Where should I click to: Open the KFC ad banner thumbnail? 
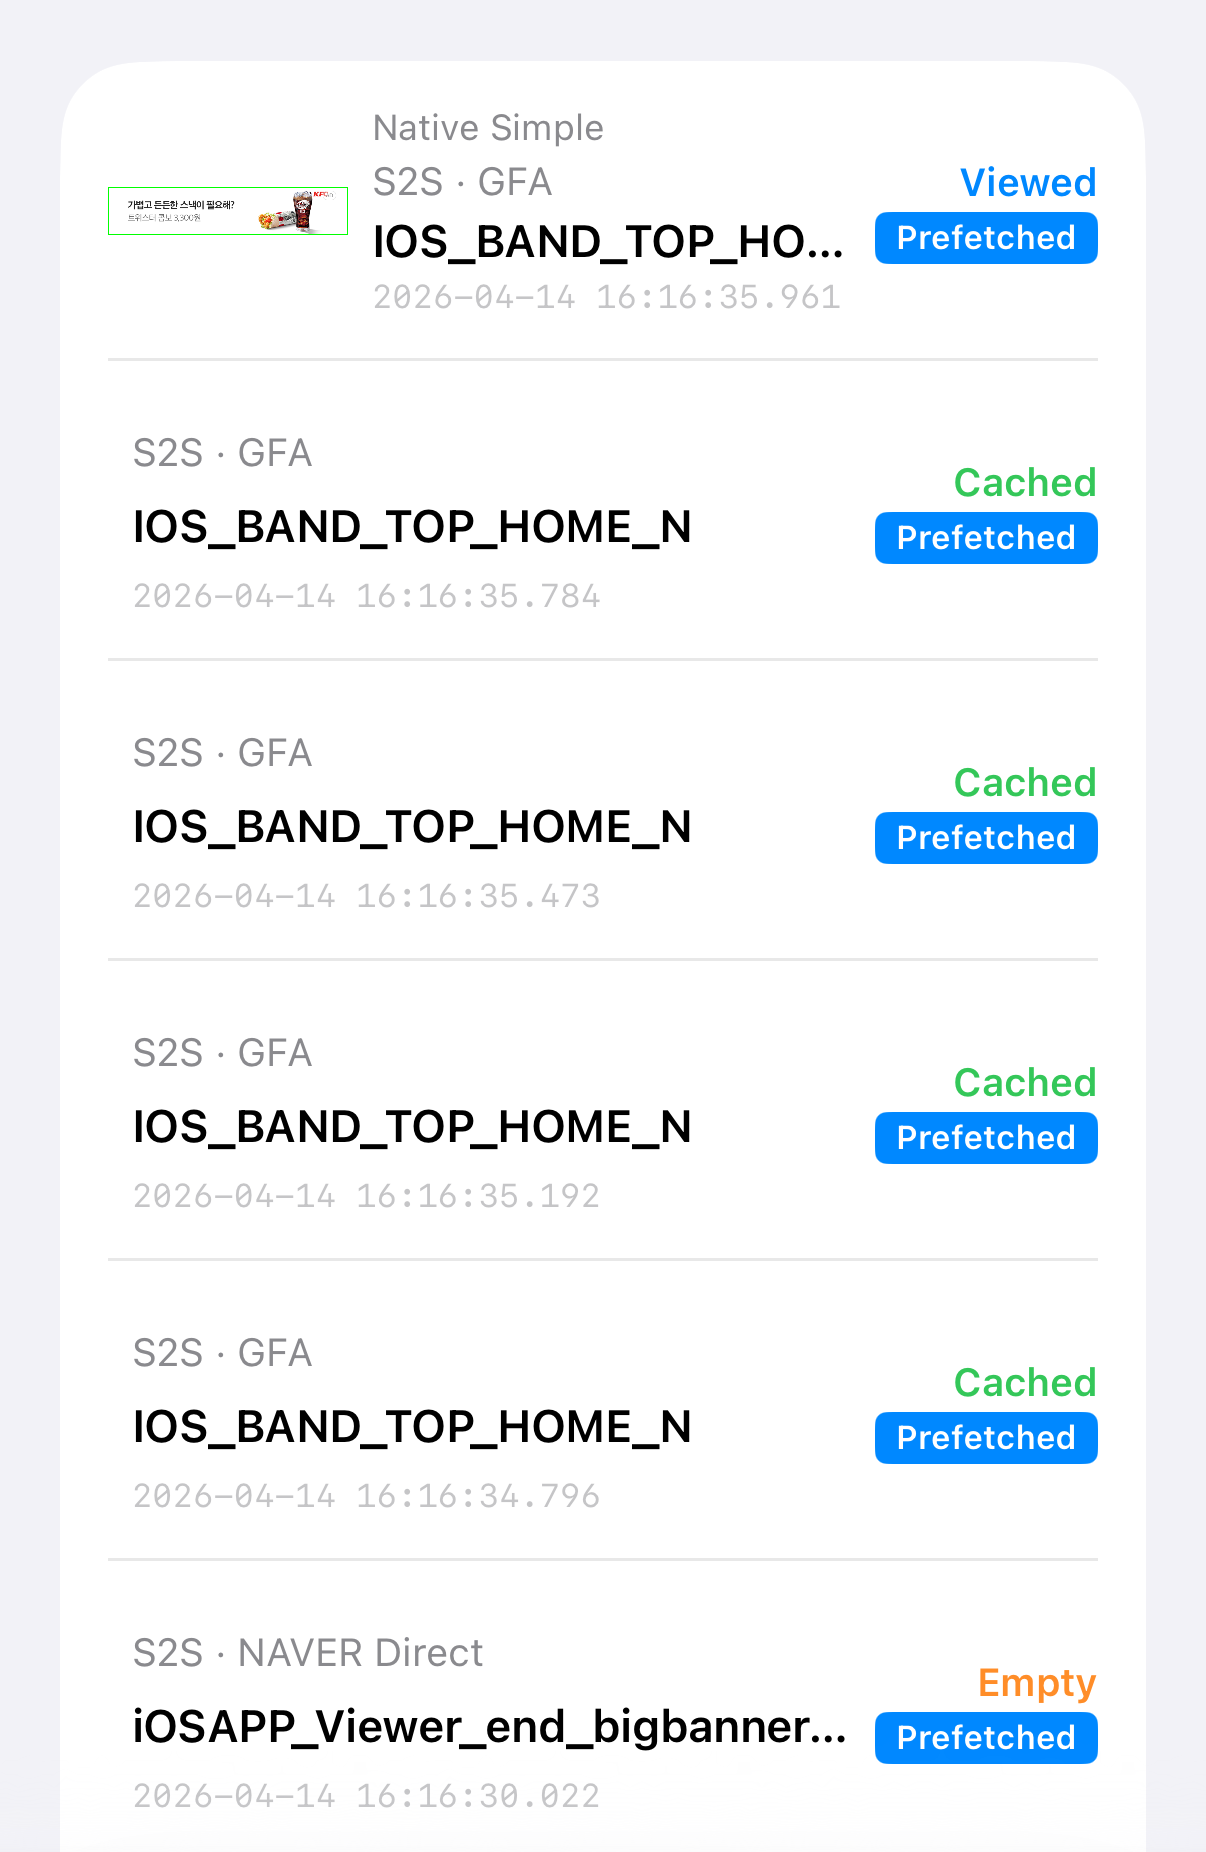pyautogui.click(x=228, y=211)
